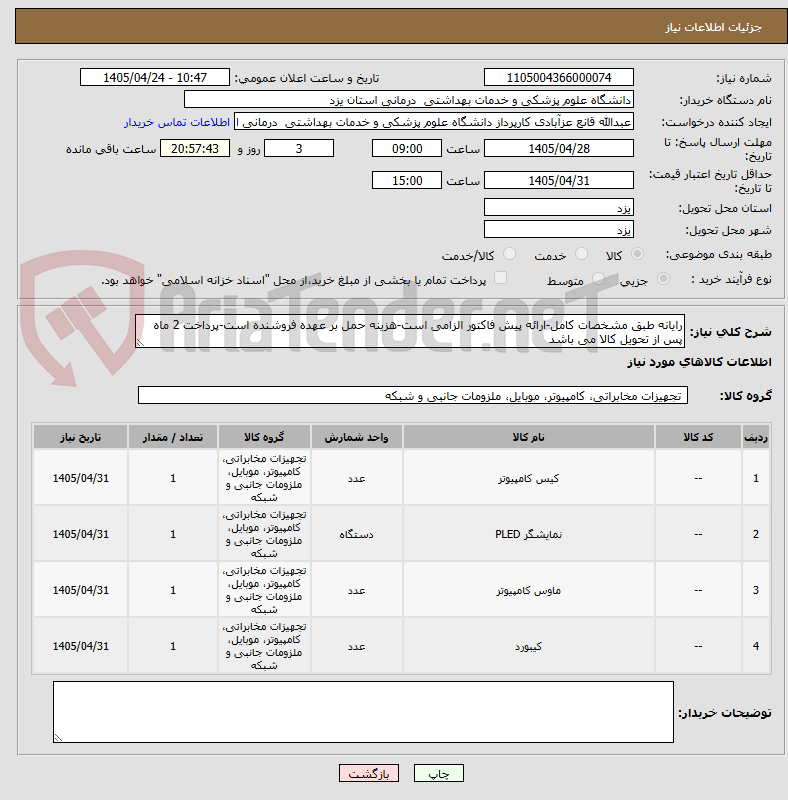
Task: Click the response deadline time 09:00
Action: click(x=407, y=148)
